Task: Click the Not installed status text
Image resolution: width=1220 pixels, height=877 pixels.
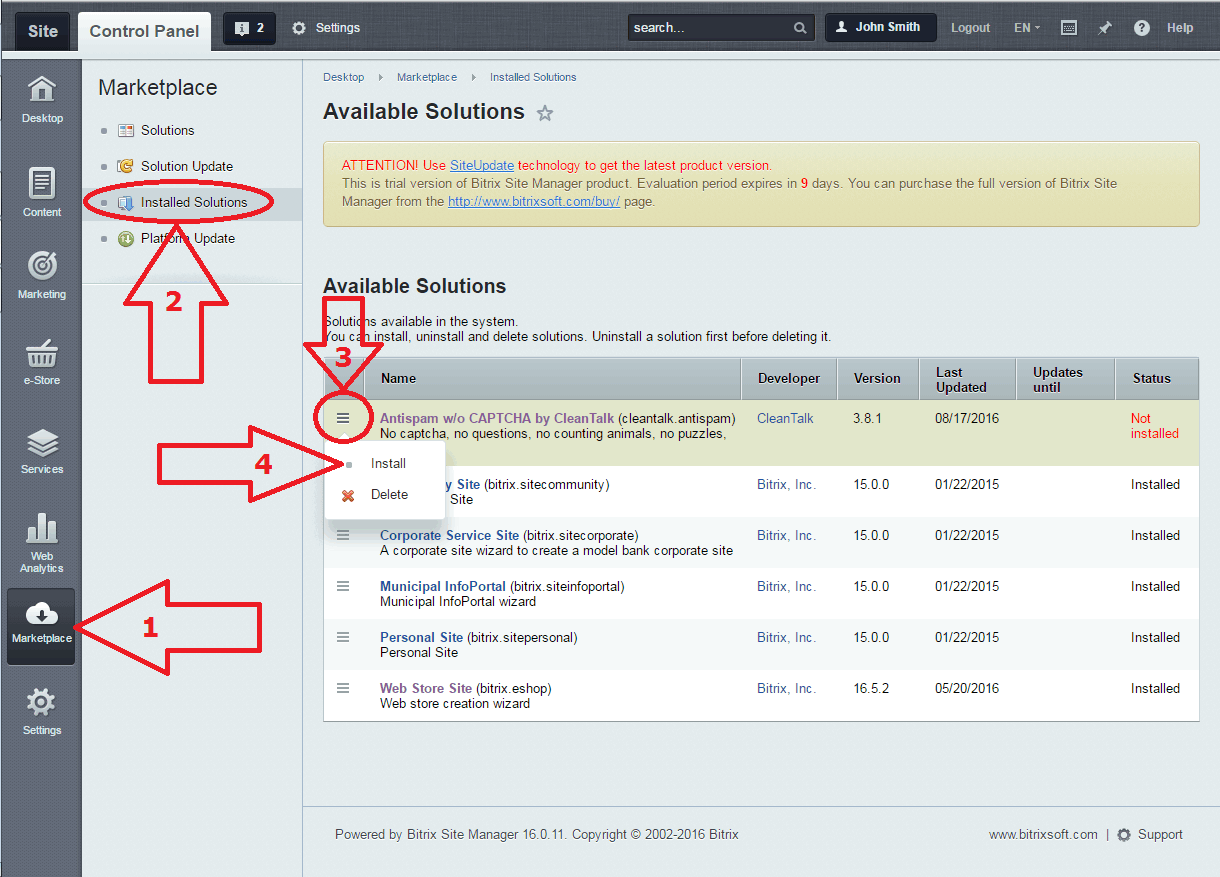Action: (x=1154, y=426)
